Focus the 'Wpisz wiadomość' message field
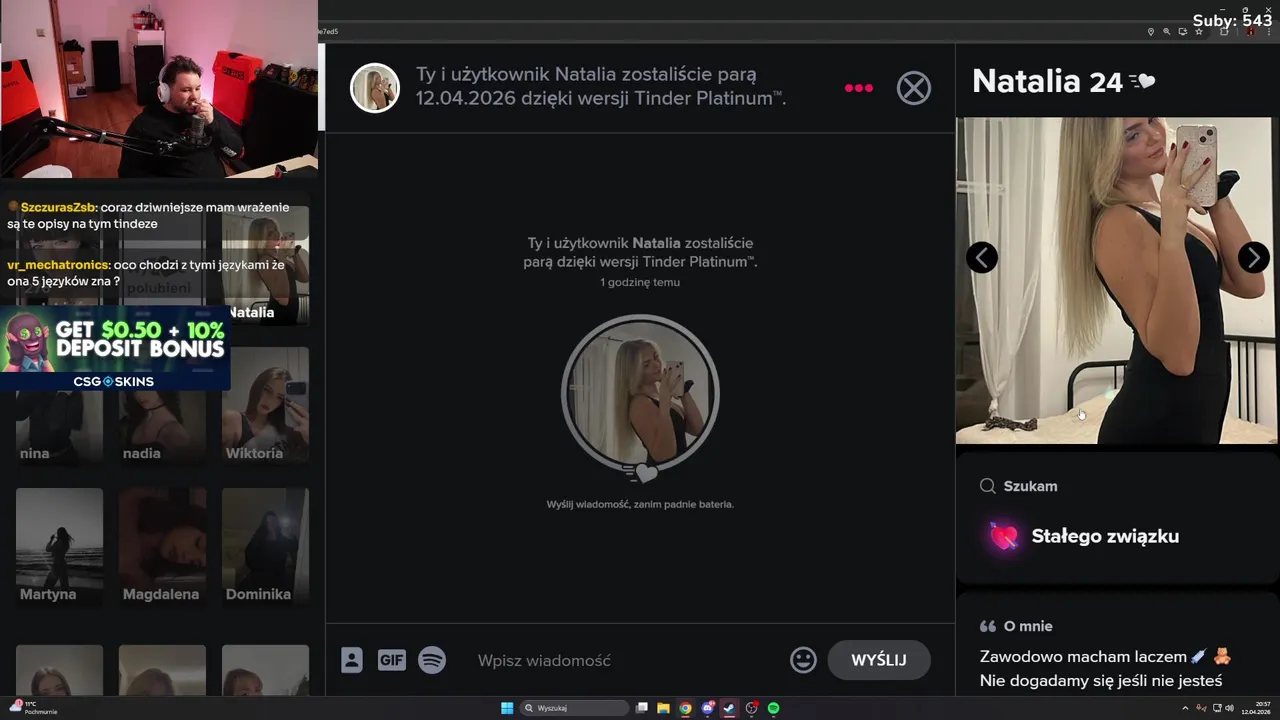 625,660
